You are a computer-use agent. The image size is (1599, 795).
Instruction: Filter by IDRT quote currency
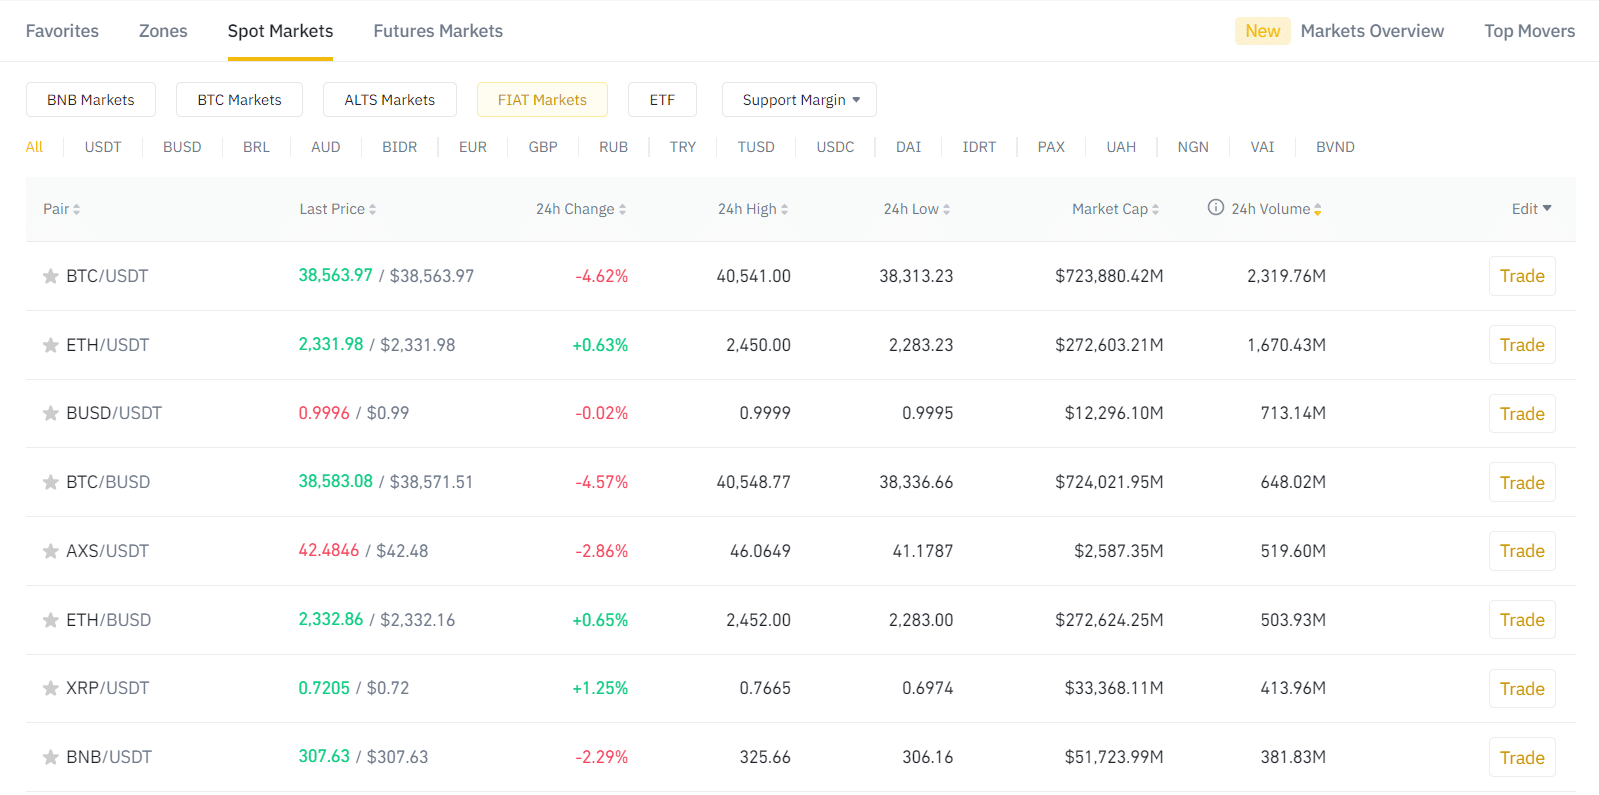pos(979,147)
